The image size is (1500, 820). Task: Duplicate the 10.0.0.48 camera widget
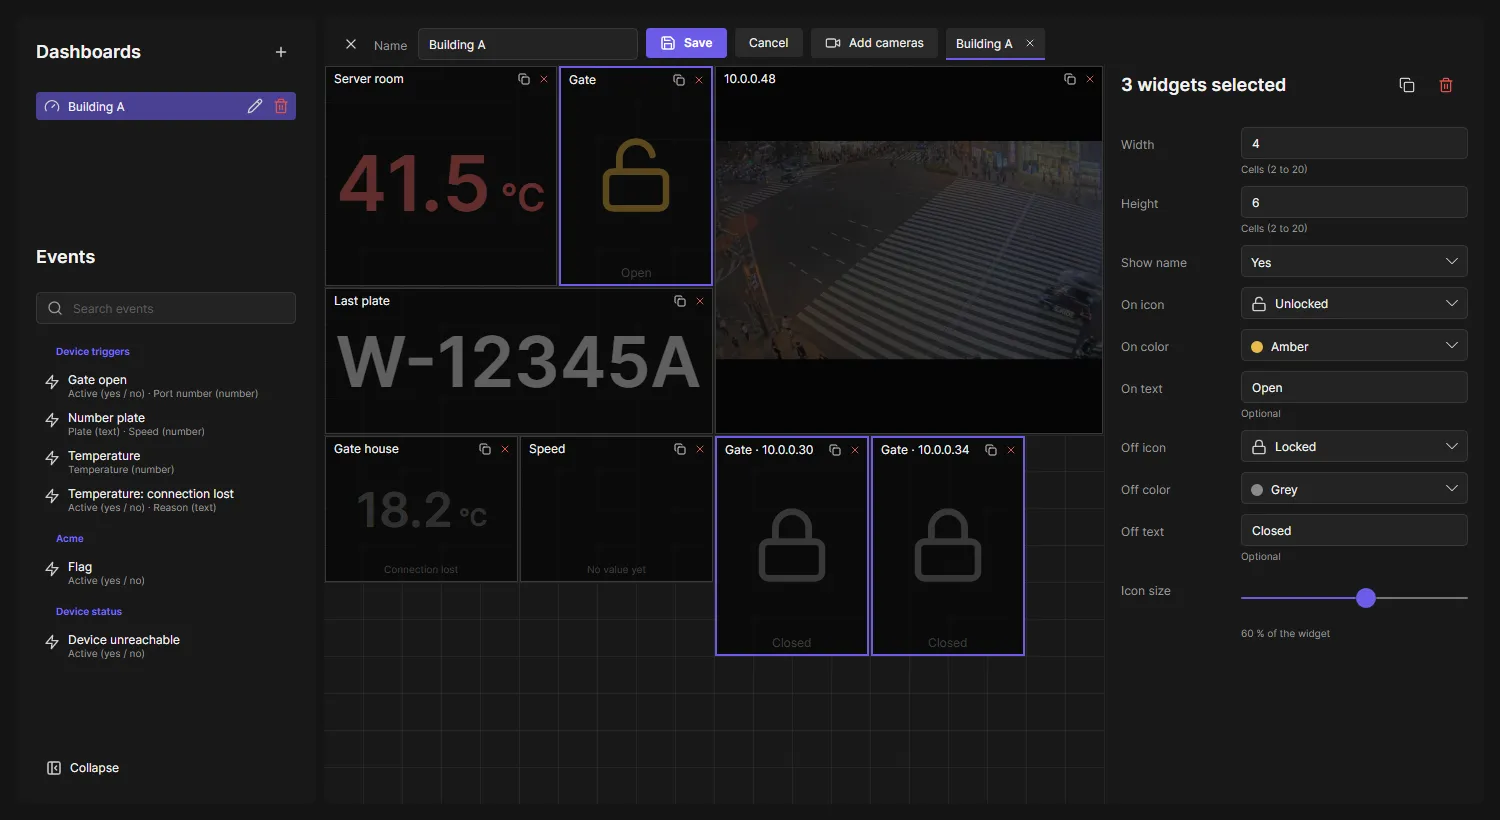[1070, 79]
